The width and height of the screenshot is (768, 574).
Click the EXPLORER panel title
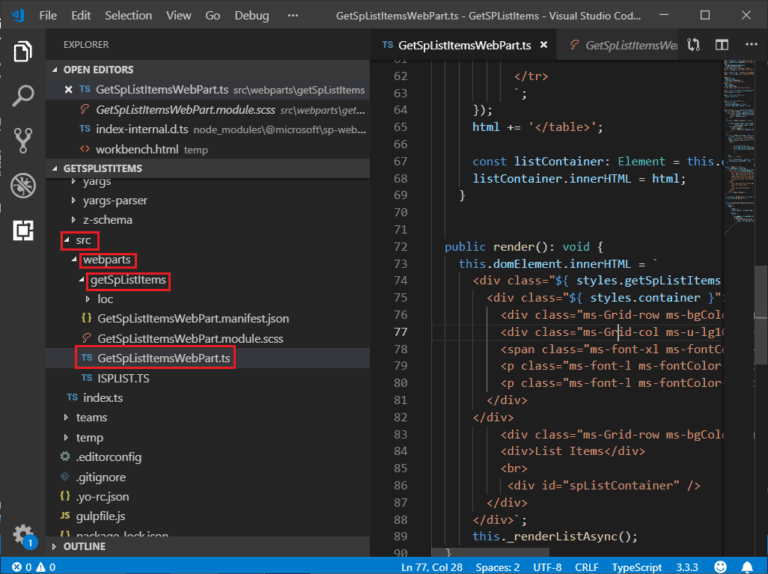point(86,45)
